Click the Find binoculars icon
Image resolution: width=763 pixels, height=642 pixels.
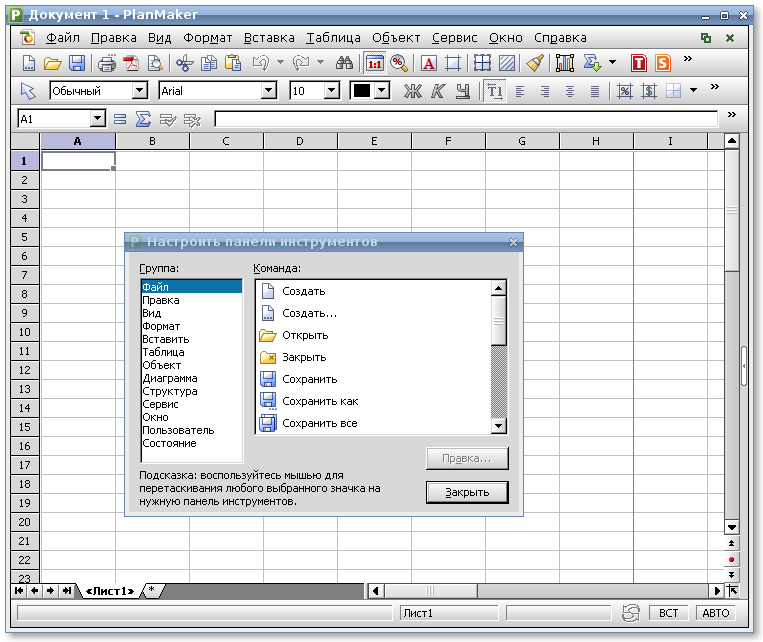click(344, 63)
